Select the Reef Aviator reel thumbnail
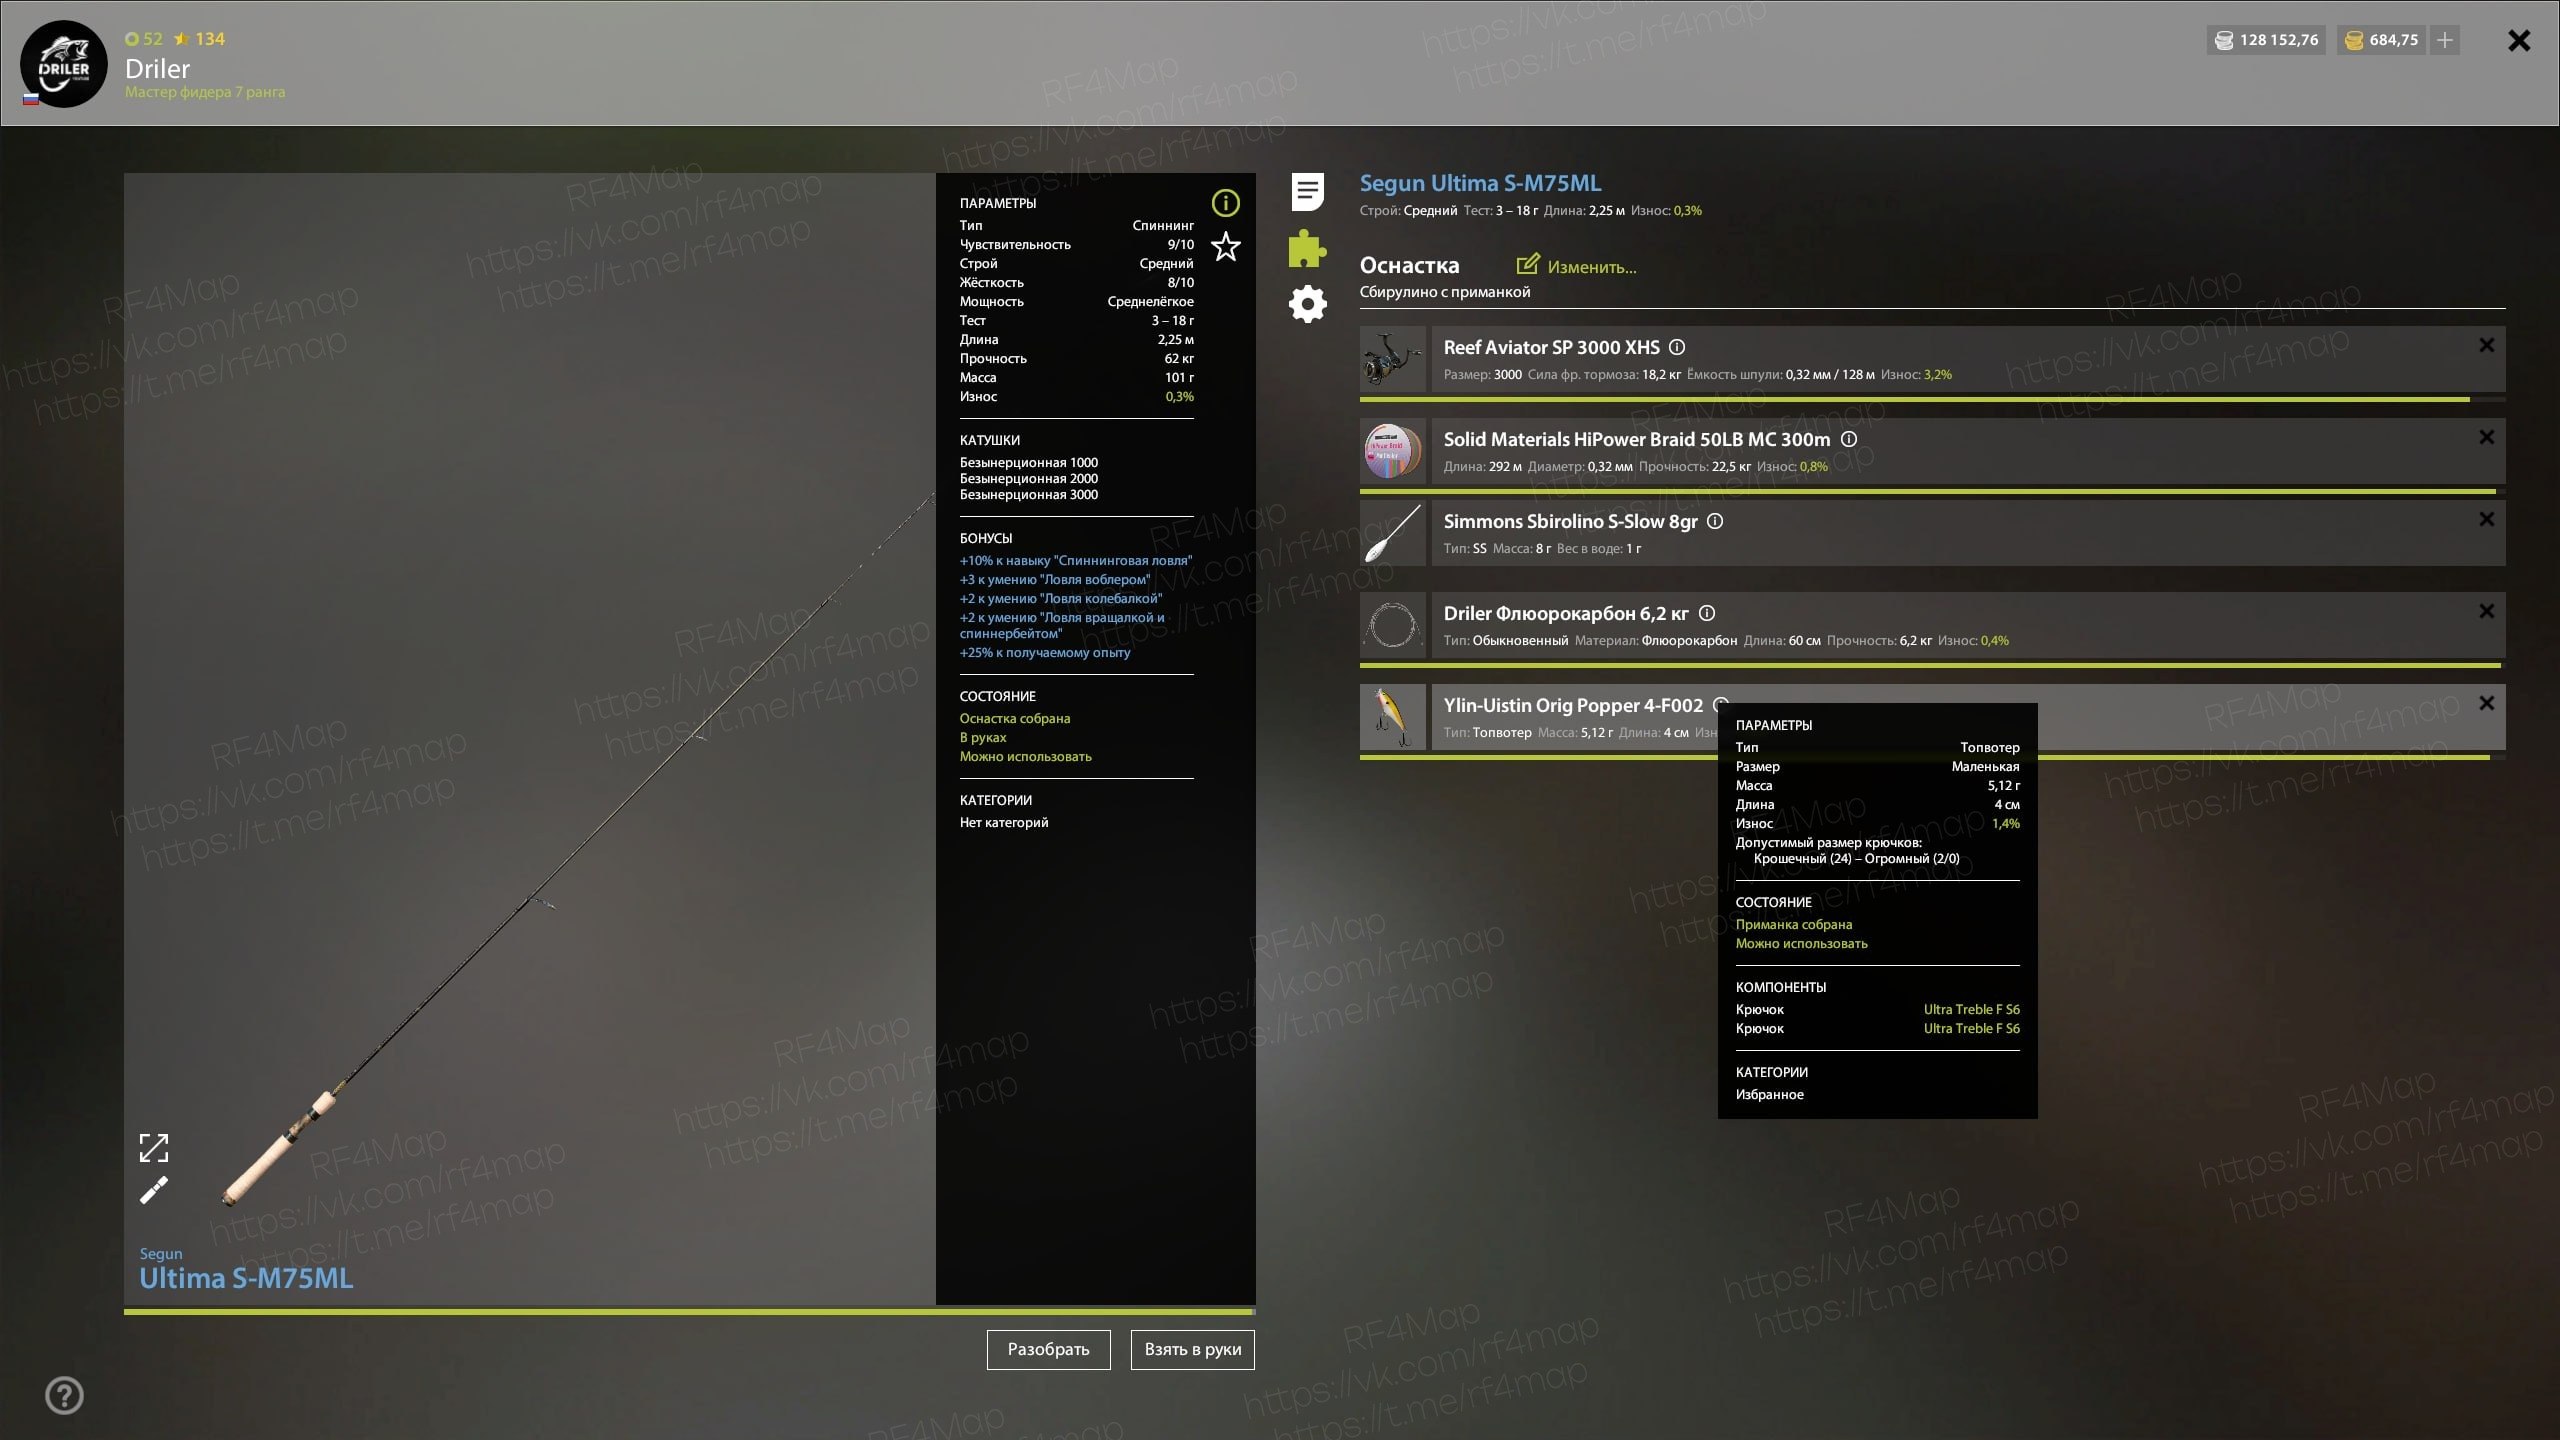Screen dimensions: 2560x1440 pyautogui.click(x=1392, y=359)
